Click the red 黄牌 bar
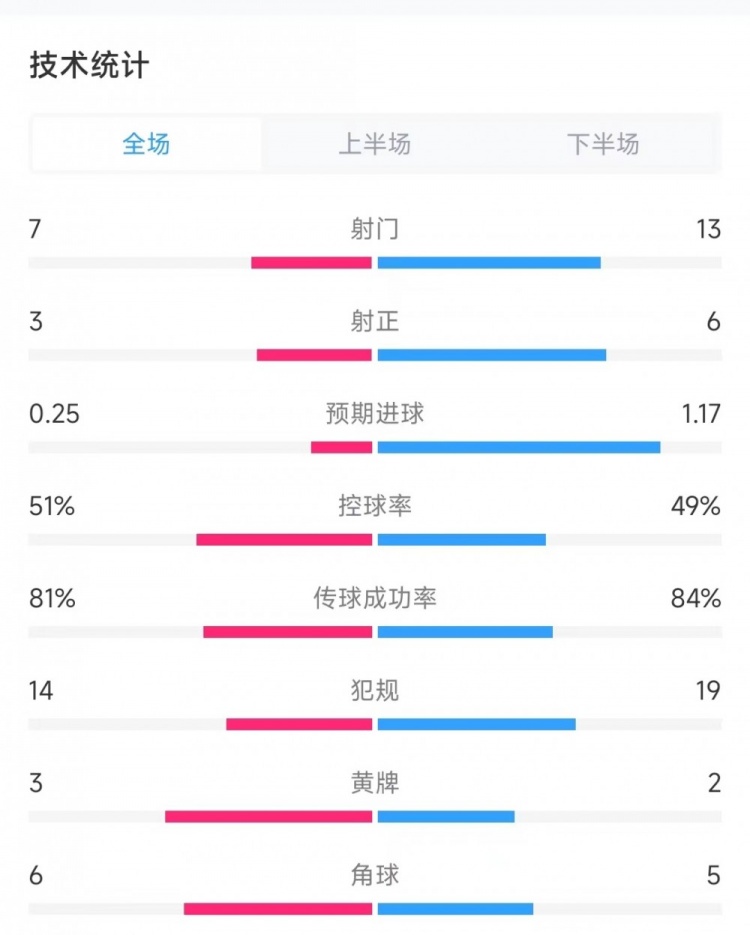 [x=268, y=816]
